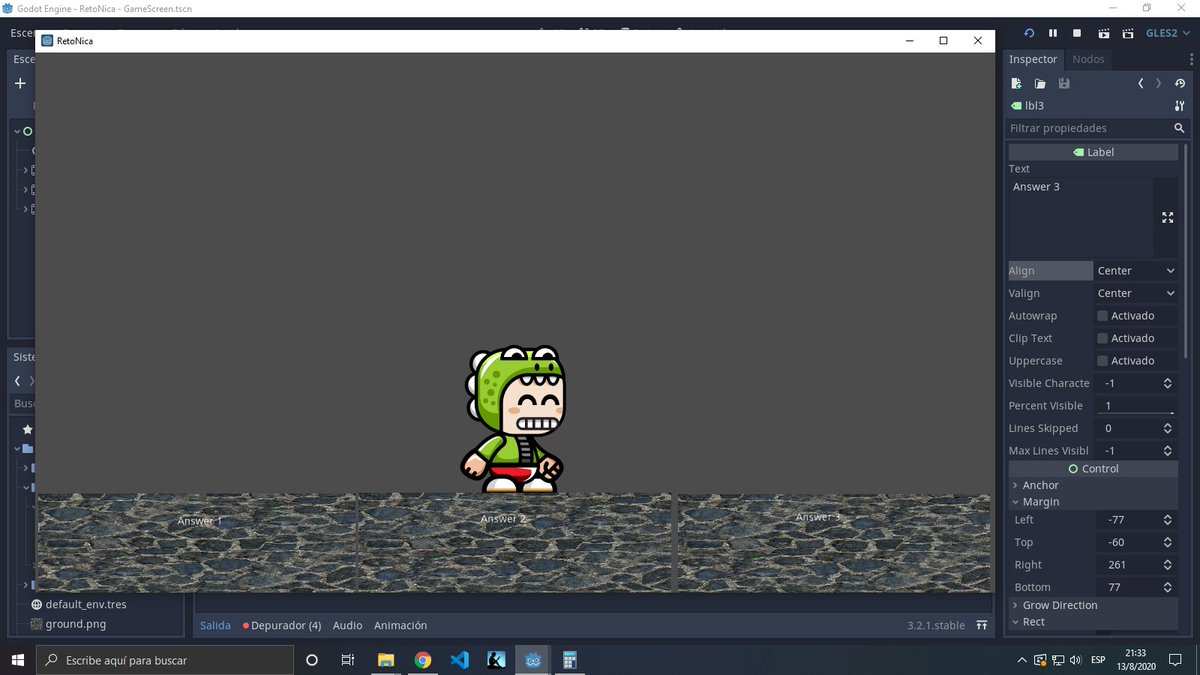This screenshot has width=1200, height=675.
Task: Click the Windows taskbar search box
Action: (165, 660)
